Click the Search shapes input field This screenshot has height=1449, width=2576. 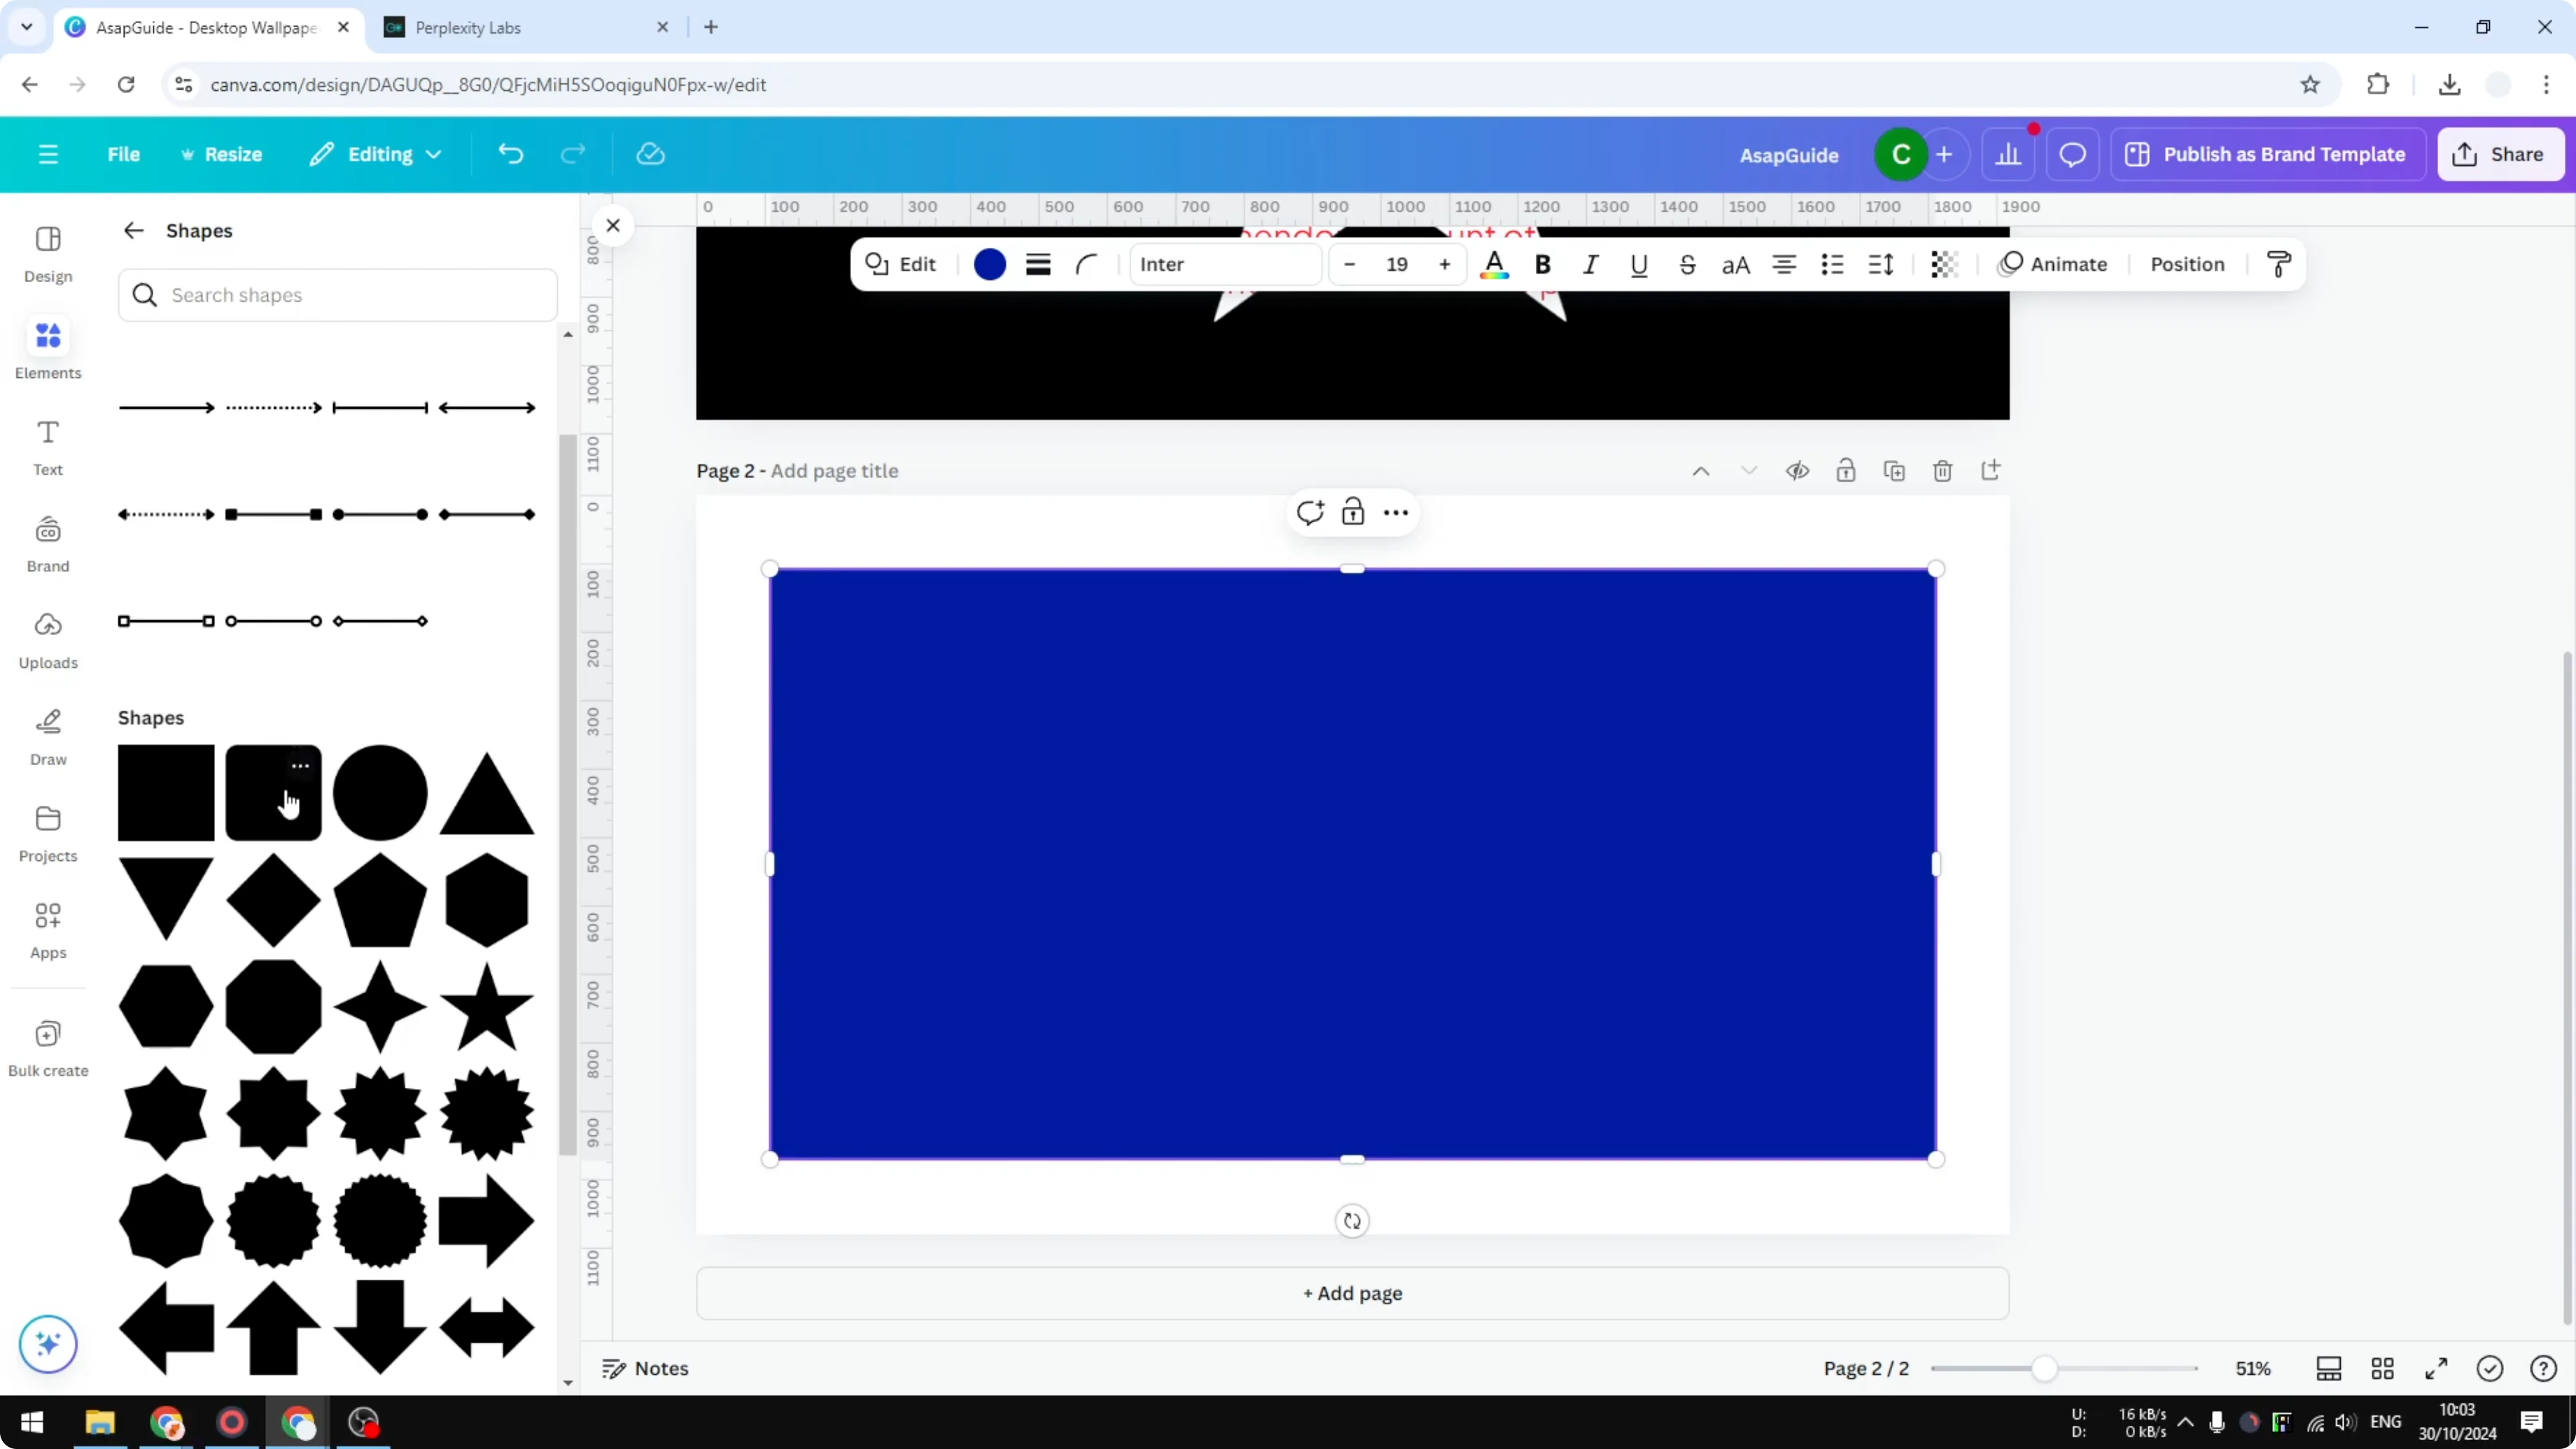[x=338, y=295]
